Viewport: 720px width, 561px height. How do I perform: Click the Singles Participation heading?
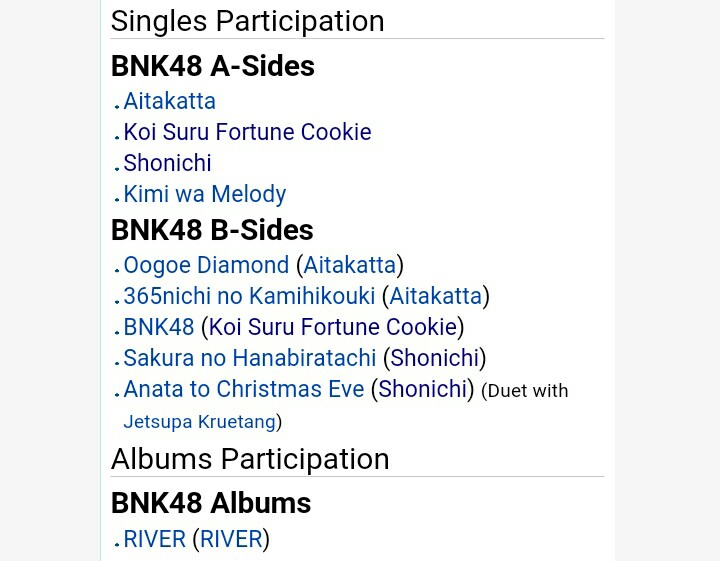tap(248, 21)
